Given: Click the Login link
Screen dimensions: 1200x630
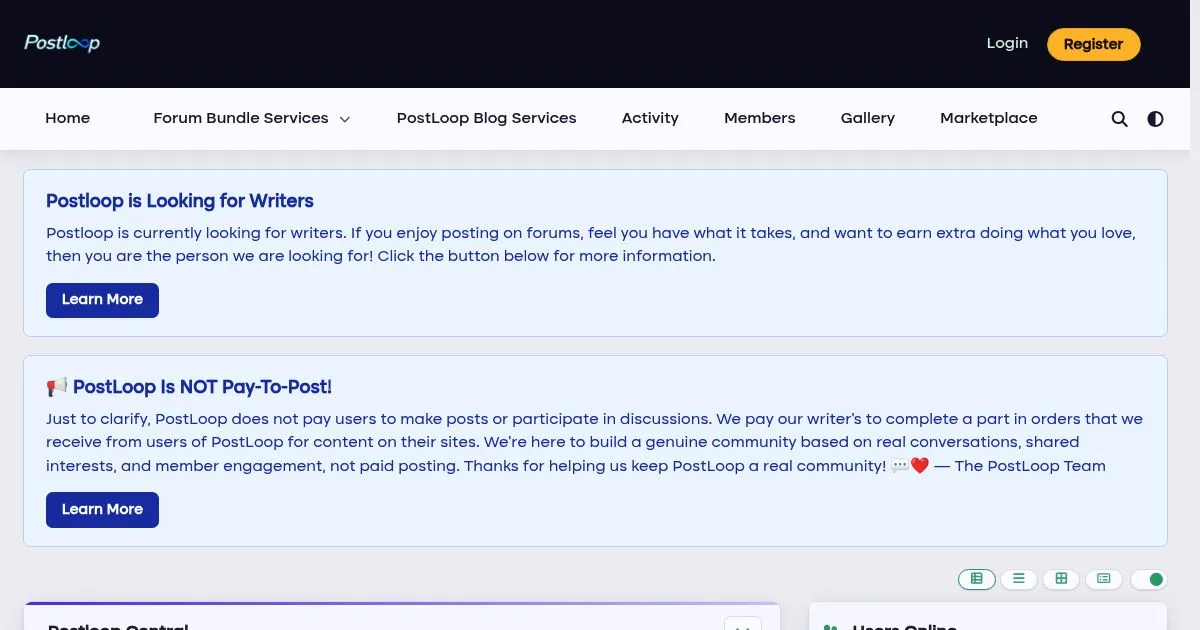Looking at the screenshot, I should (1007, 43).
